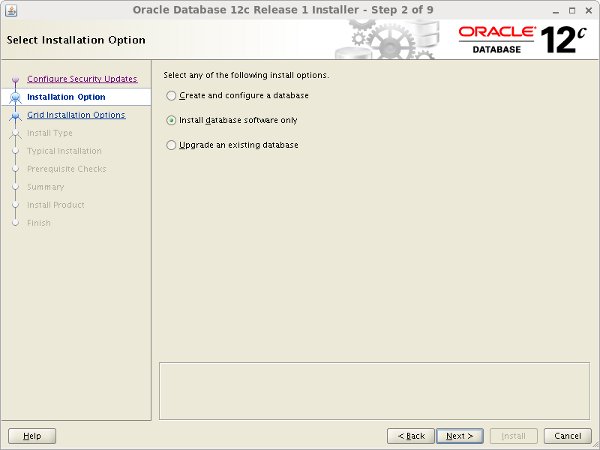Image resolution: width=600 pixels, height=450 pixels.
Task: Click the 'Install Type' disabled step text
Action: click(x=50, y=133)
